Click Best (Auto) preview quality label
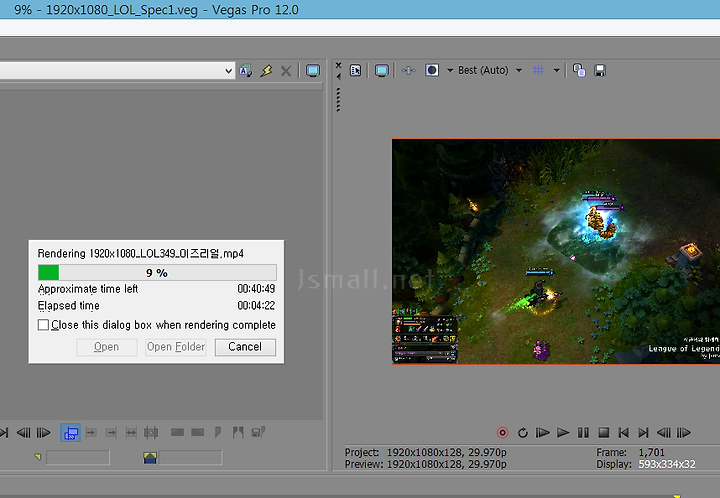 (483, 70)
